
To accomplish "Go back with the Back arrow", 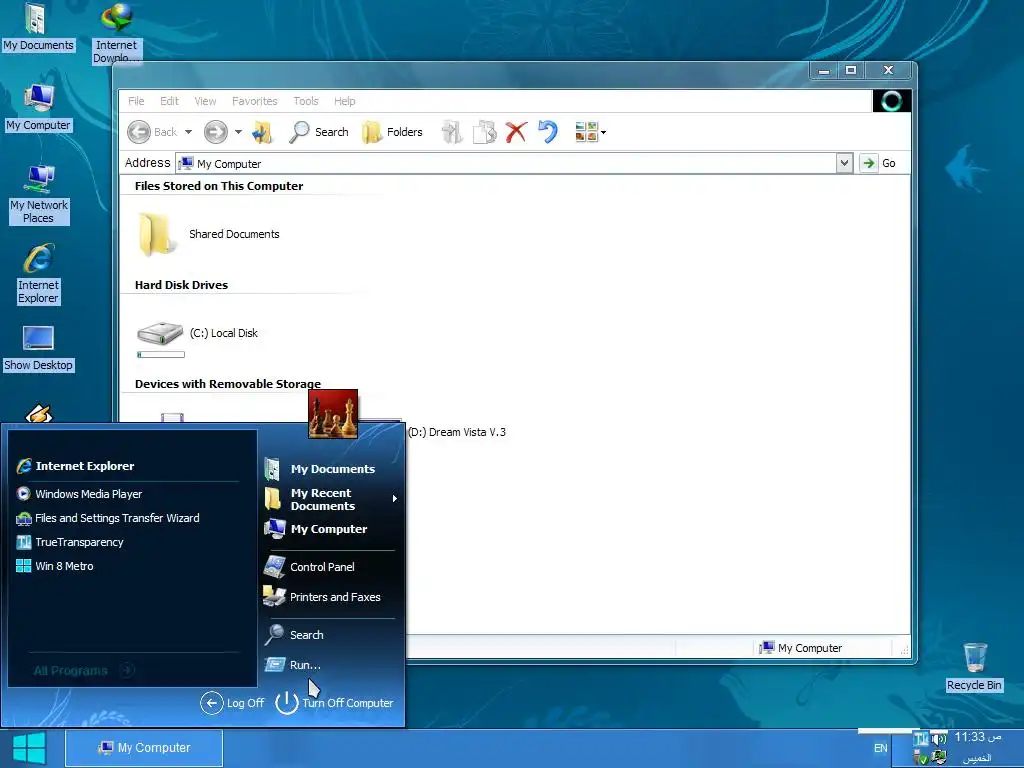I will point(152,132).
